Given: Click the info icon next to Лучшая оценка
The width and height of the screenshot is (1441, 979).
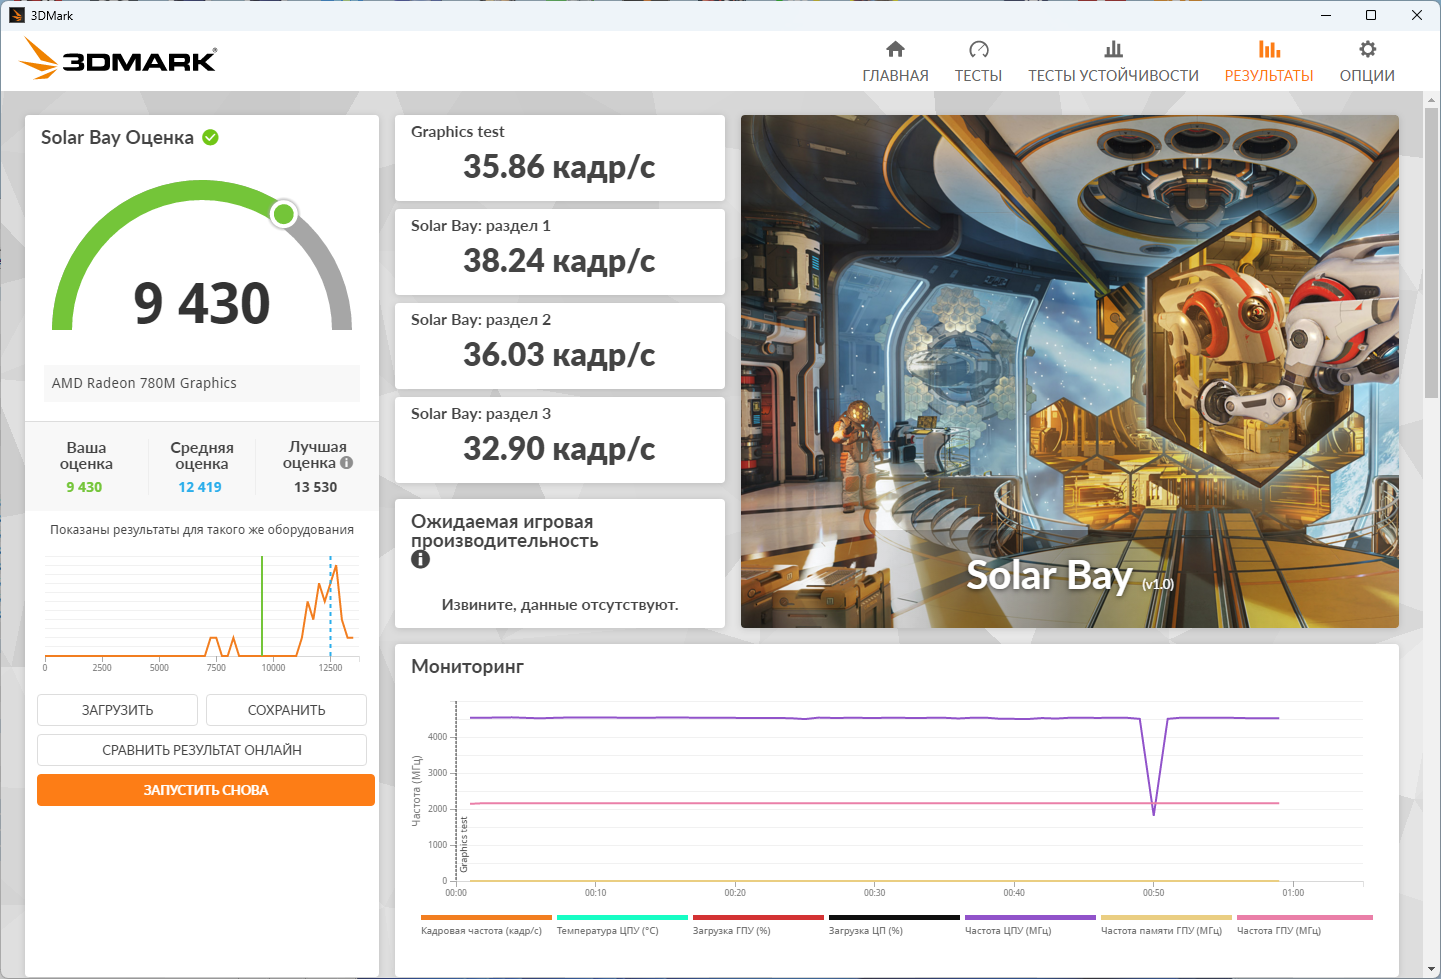Looking at the screenshot, I should (346, 463).
